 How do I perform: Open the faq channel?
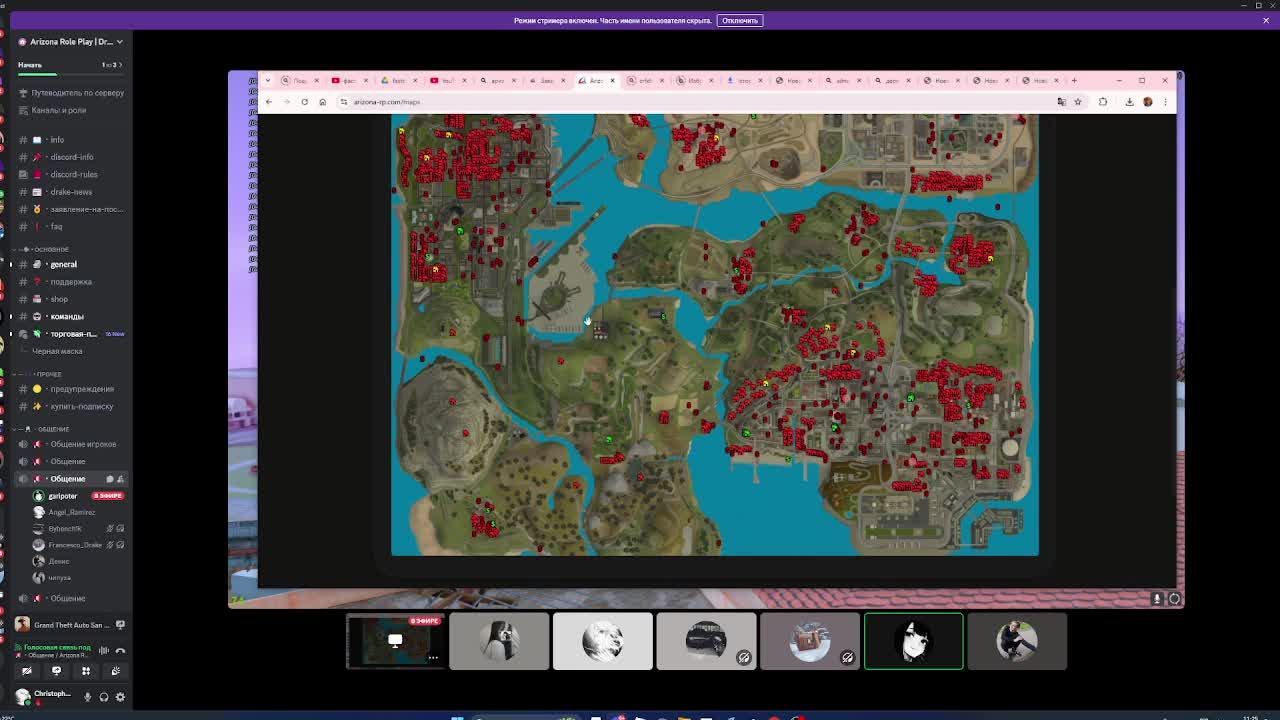tap(70, 227)
